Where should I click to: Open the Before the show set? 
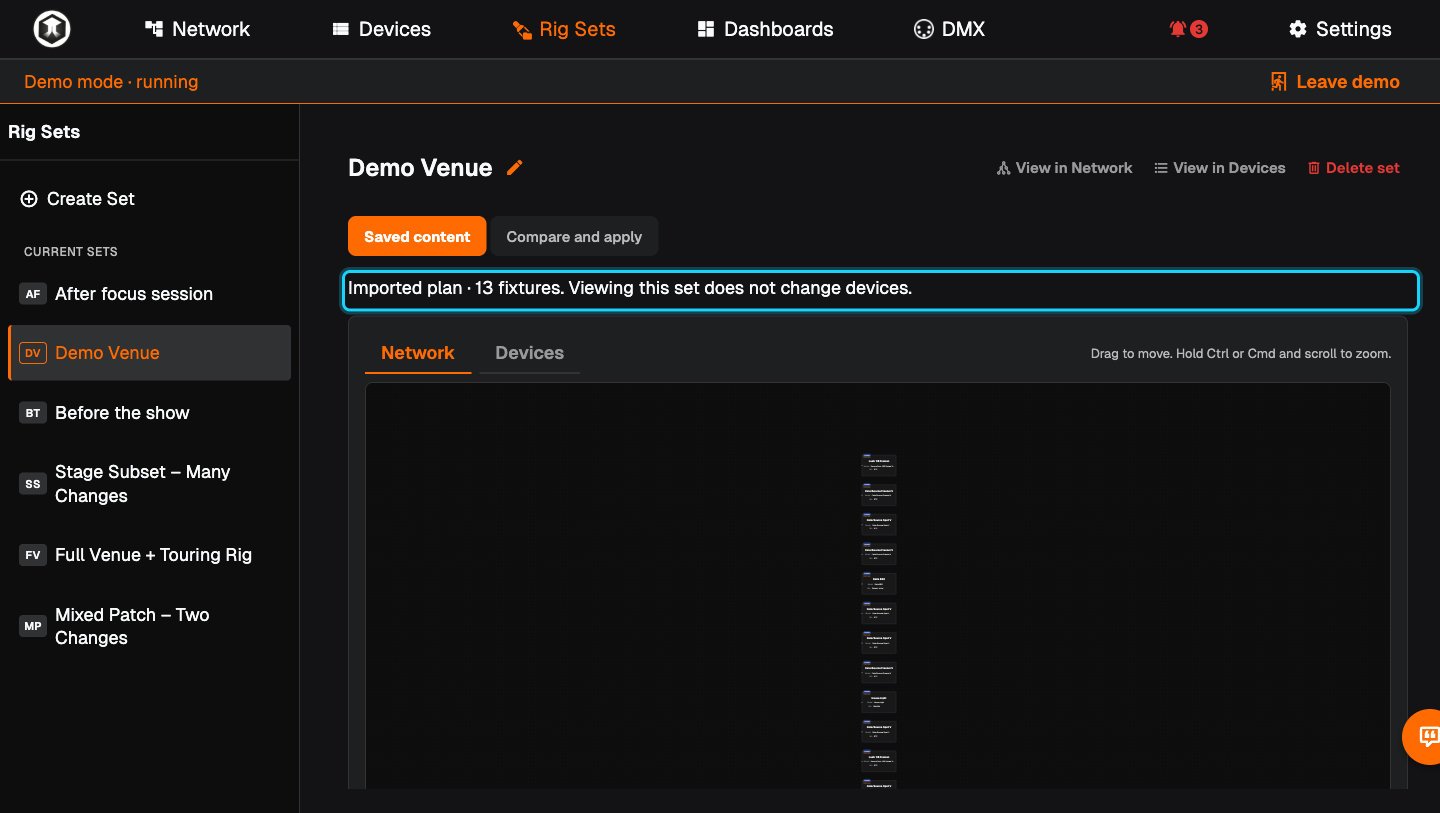point(150,413)
